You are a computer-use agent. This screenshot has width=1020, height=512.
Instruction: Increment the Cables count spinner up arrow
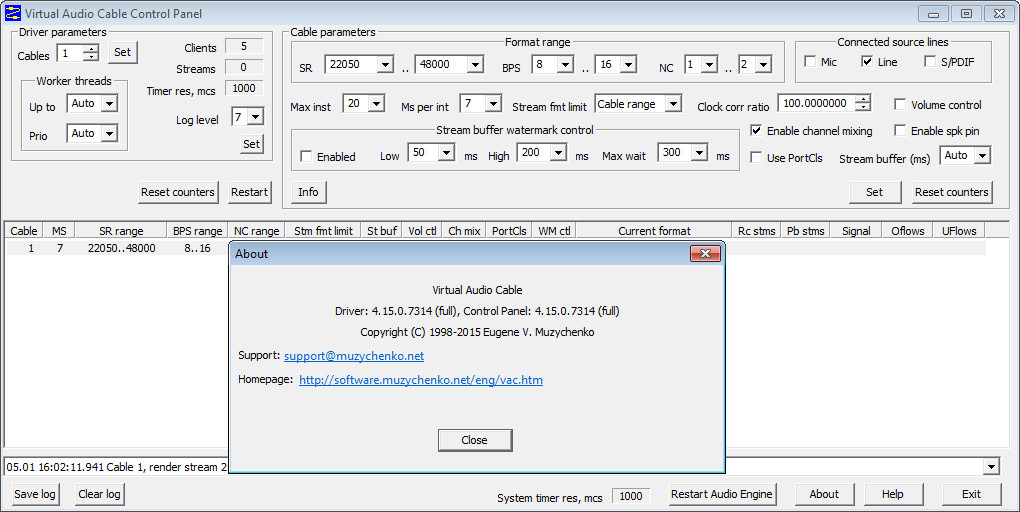click(92, 49)
